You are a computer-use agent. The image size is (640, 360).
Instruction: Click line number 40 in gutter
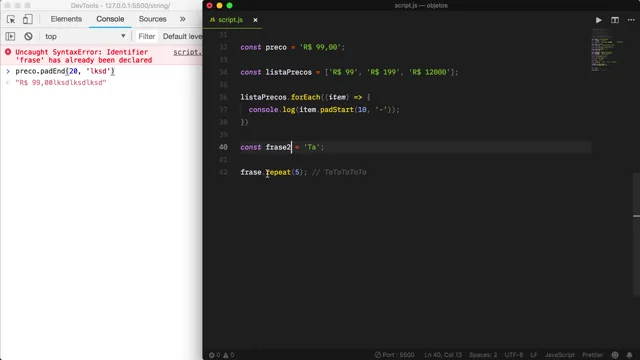223,147
